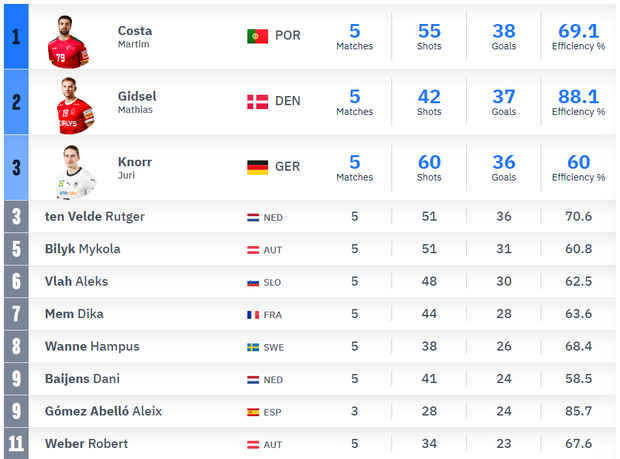Open Juri Knorr's player photo
This screenshot has width=620, height=459.
point(76,171)
